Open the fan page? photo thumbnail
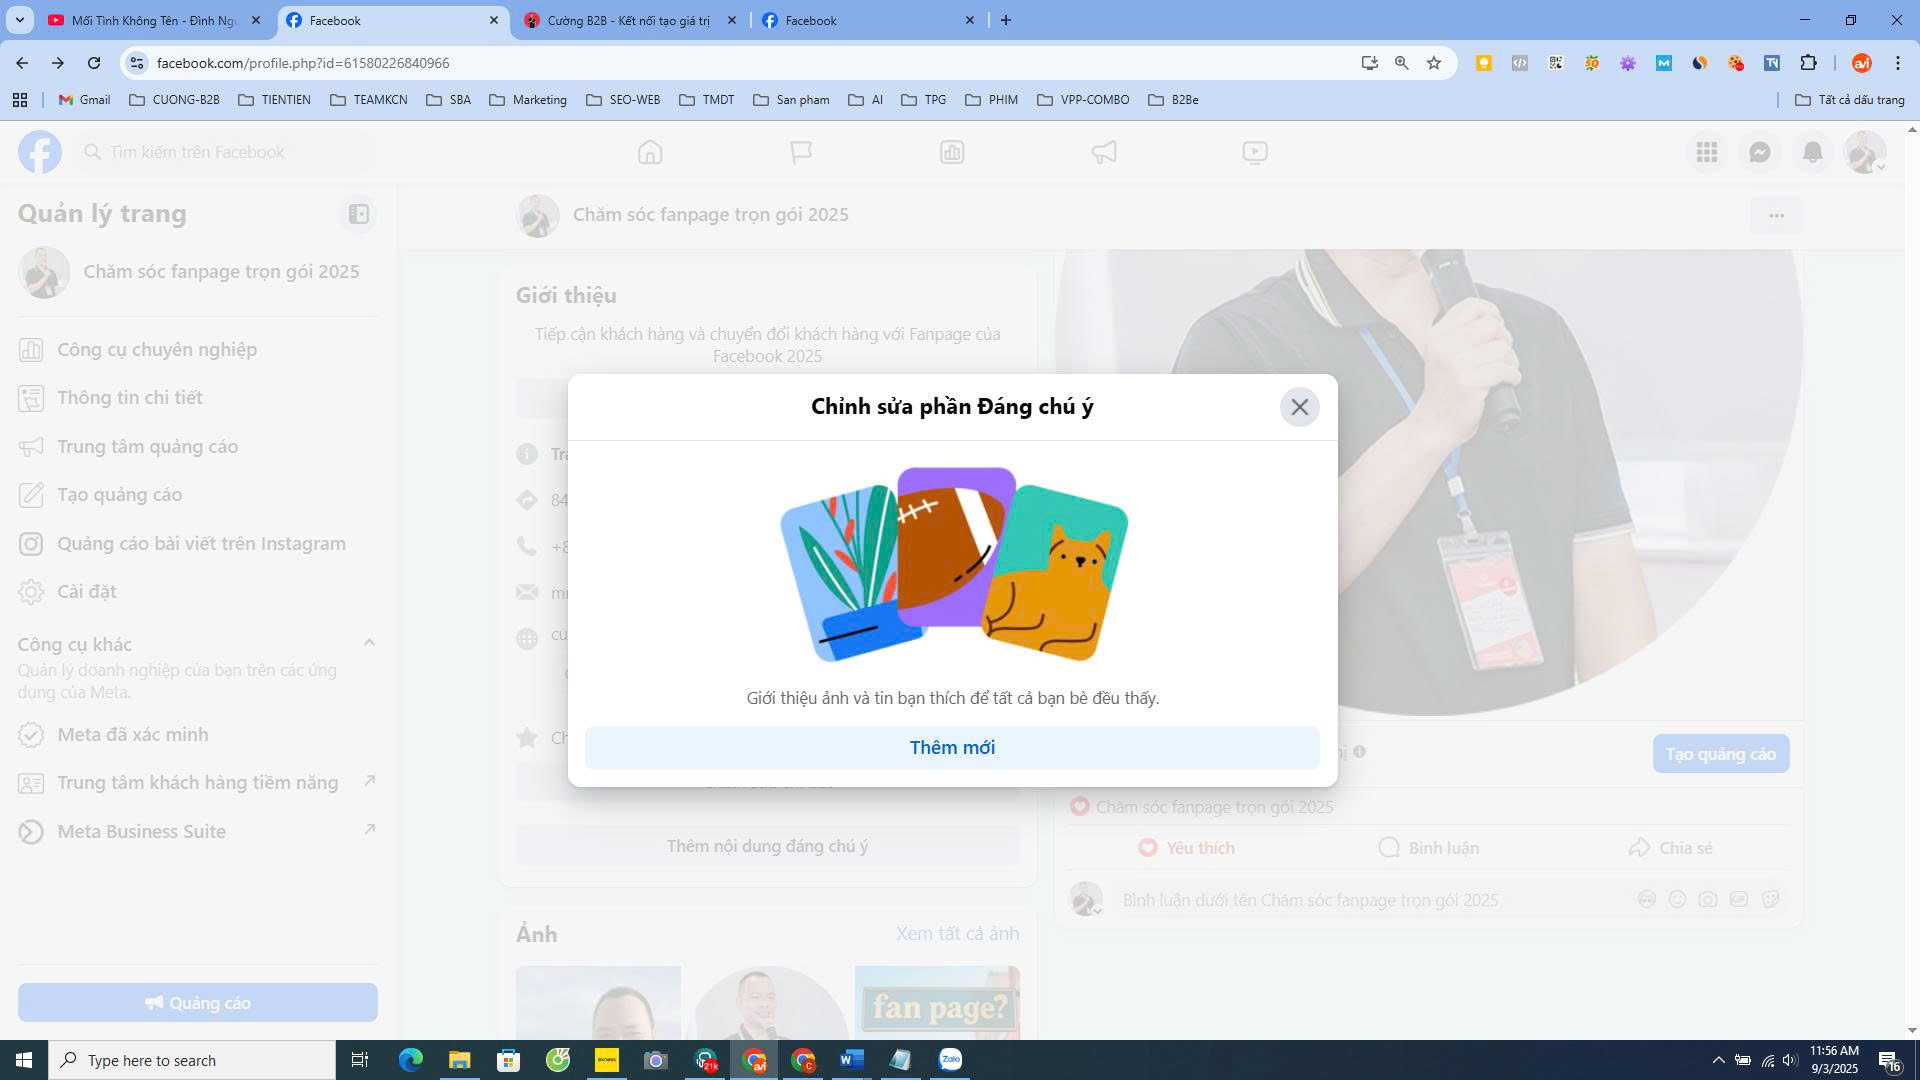This screenshot has height=1080, width=1920. [937, 1003]
